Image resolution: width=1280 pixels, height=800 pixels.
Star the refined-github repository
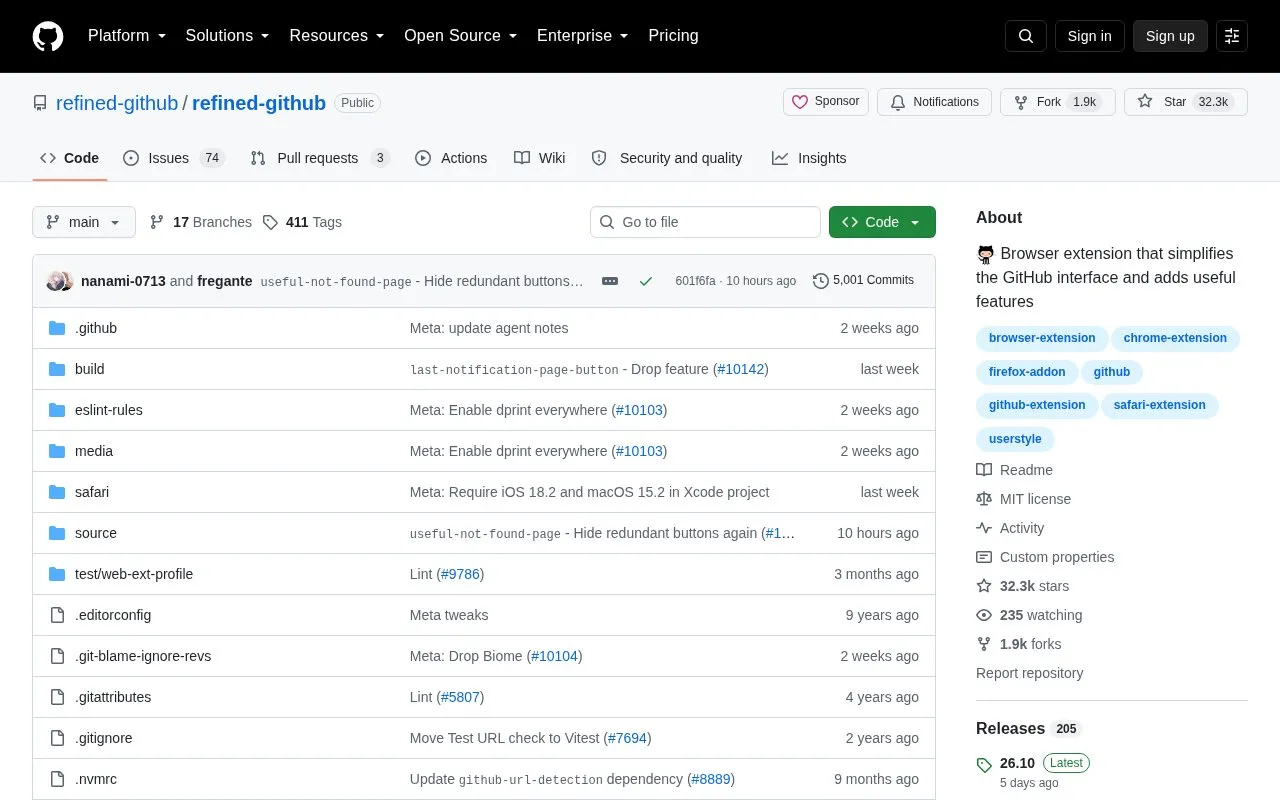coord(1186,102)
